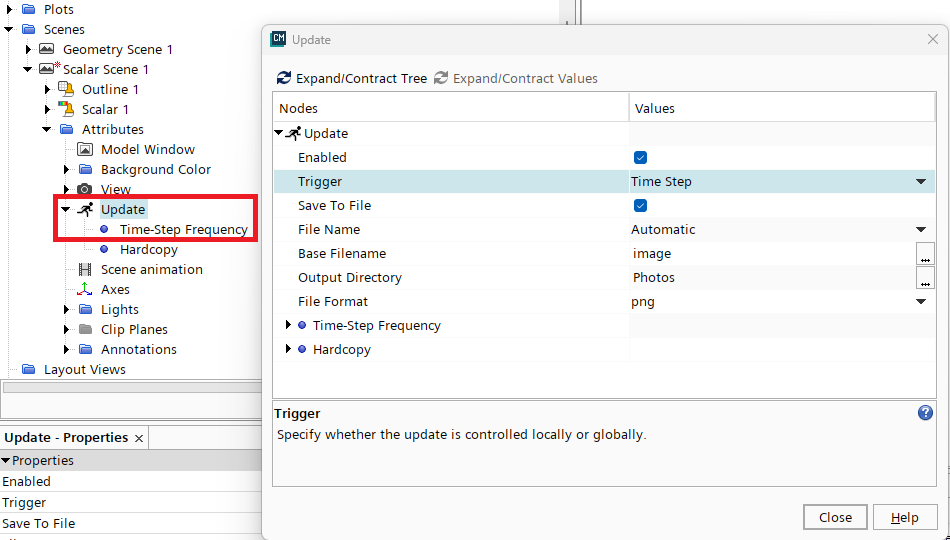Click Expand/Contract Tree icon
Viewport: 950px width, 540px height.
click(x=284, y=78)
